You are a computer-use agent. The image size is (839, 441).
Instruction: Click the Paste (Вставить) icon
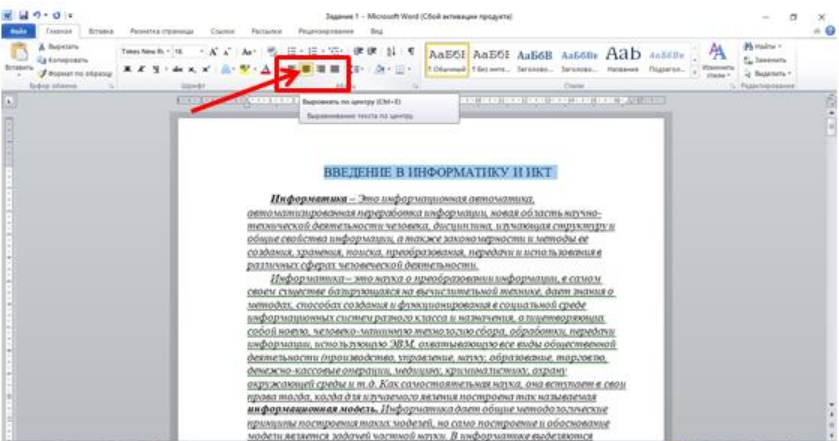click(x=16, y=56)
